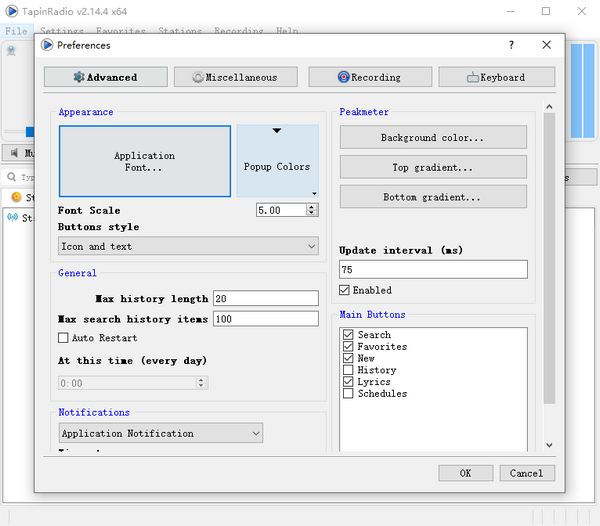Click the Preferences help question mark
The height and width of the screenshot is (526, 600).
pos(512,45)
